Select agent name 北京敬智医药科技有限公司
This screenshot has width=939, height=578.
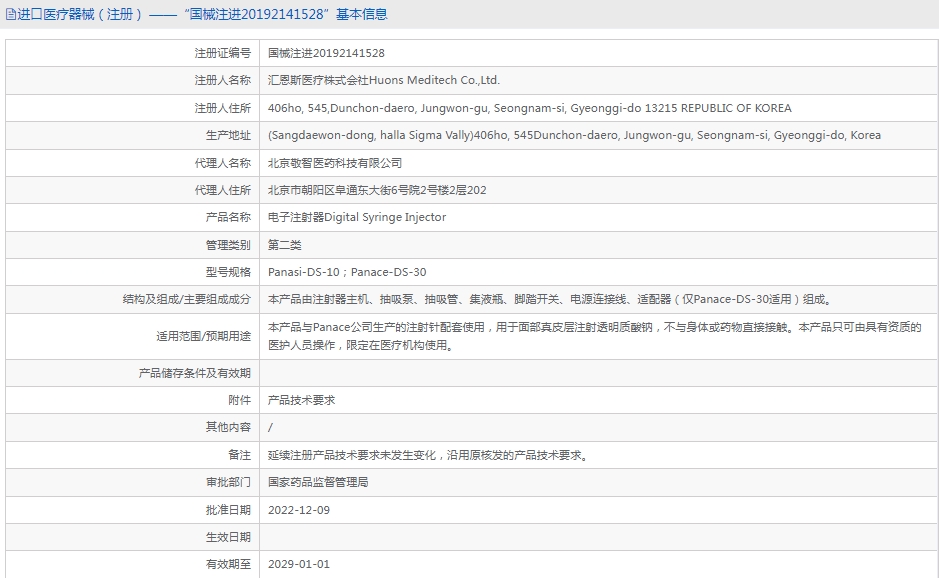pos(335,163)
